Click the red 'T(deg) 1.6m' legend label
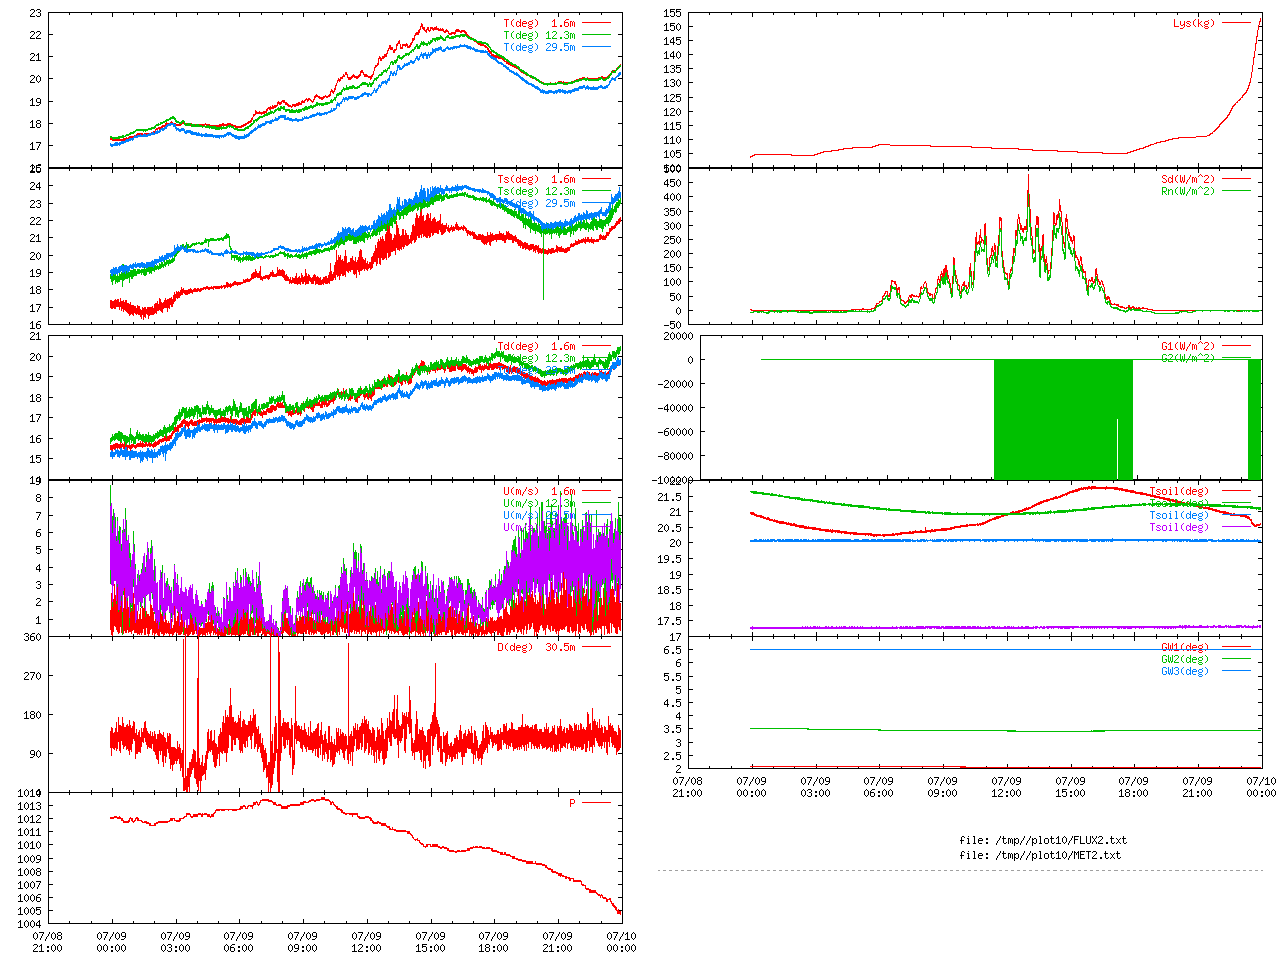 point(539,23)
